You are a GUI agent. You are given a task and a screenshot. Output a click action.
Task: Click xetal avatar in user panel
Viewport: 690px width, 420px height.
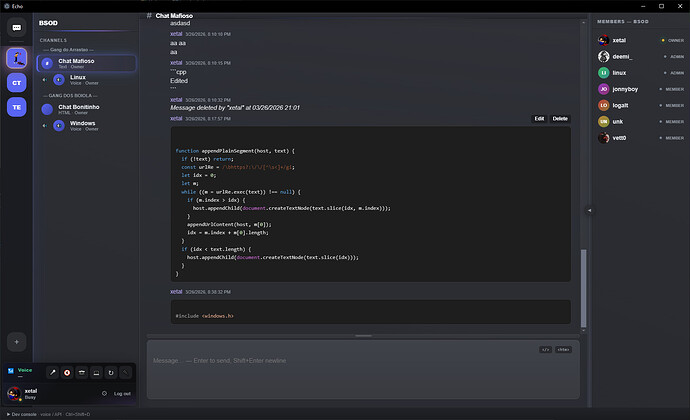[x=14, y=393]
